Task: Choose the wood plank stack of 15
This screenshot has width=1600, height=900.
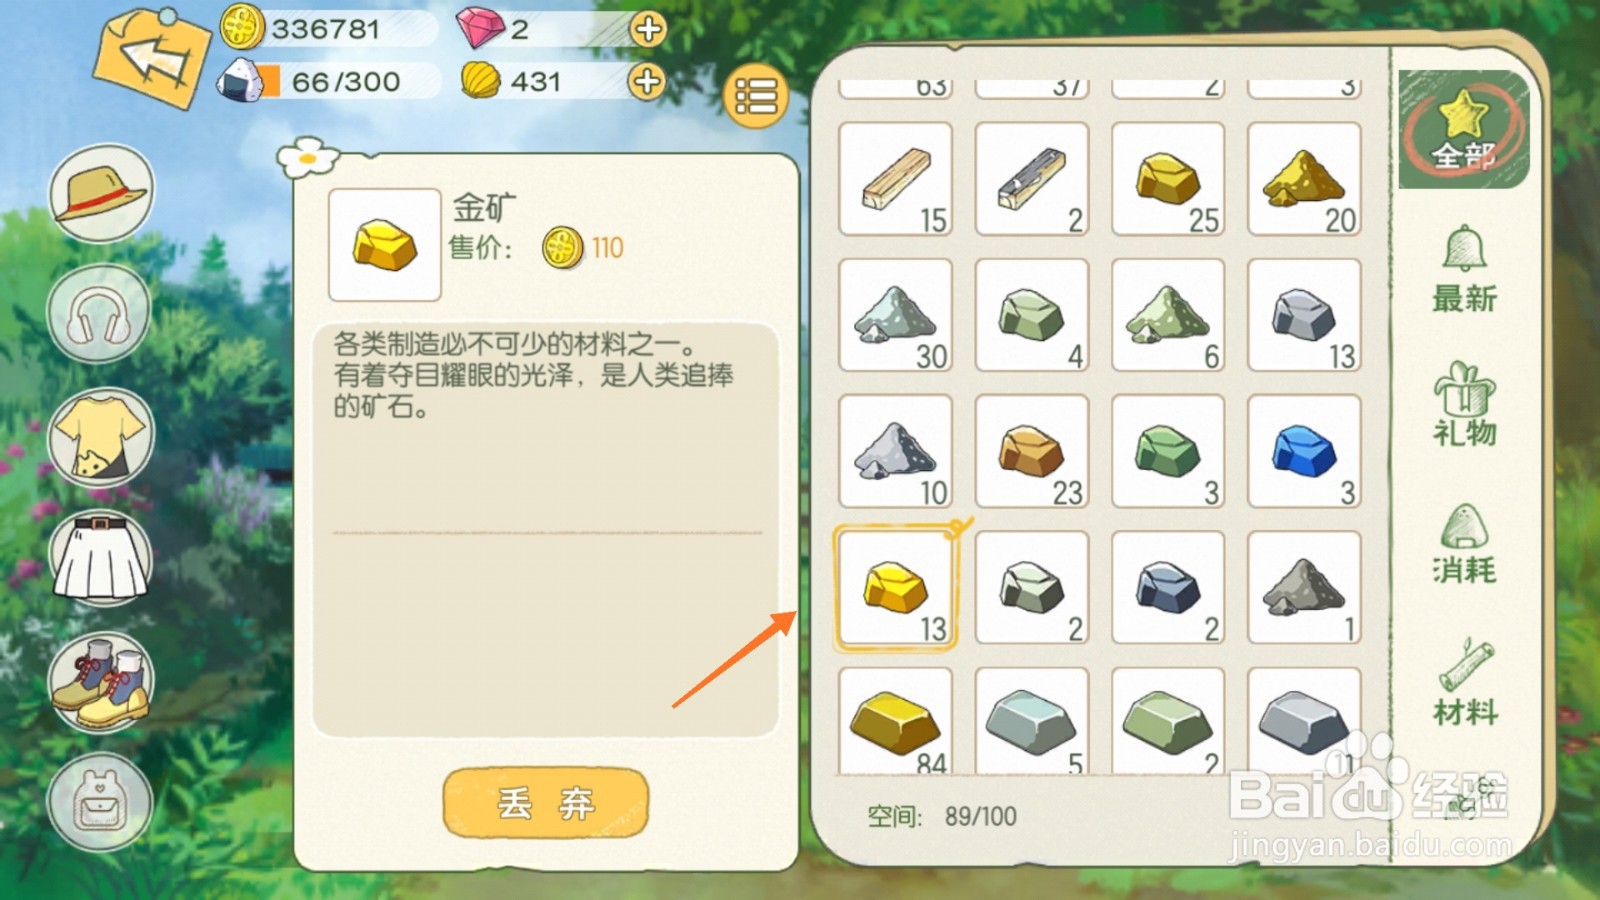Action: 895,179
